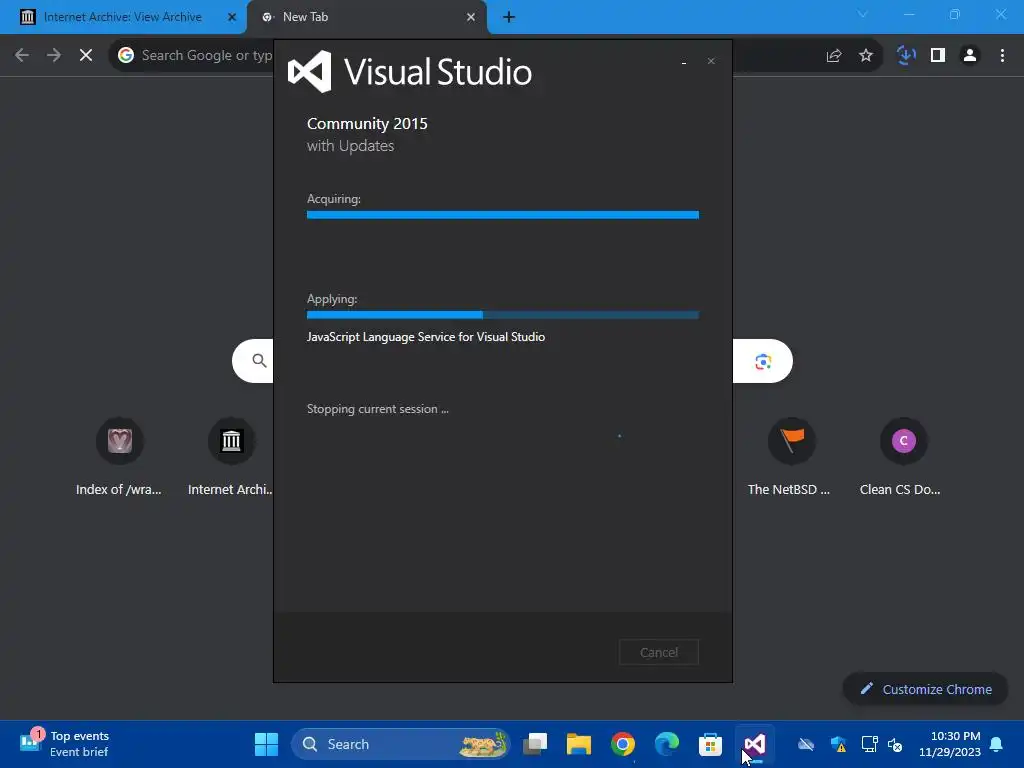Click the Cancel button in Visual Studio installer
The height and width of the screenshot is (768, 1024).
coord(658,652)
